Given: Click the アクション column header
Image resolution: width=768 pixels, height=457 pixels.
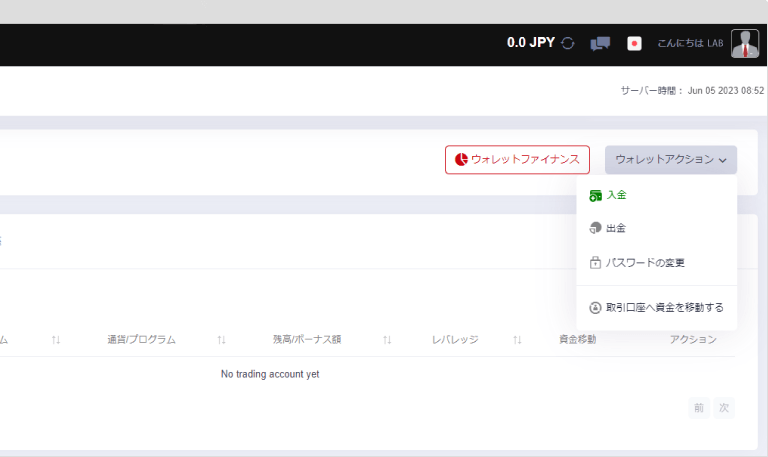Looking at the screenshot, I should point(693,339).
